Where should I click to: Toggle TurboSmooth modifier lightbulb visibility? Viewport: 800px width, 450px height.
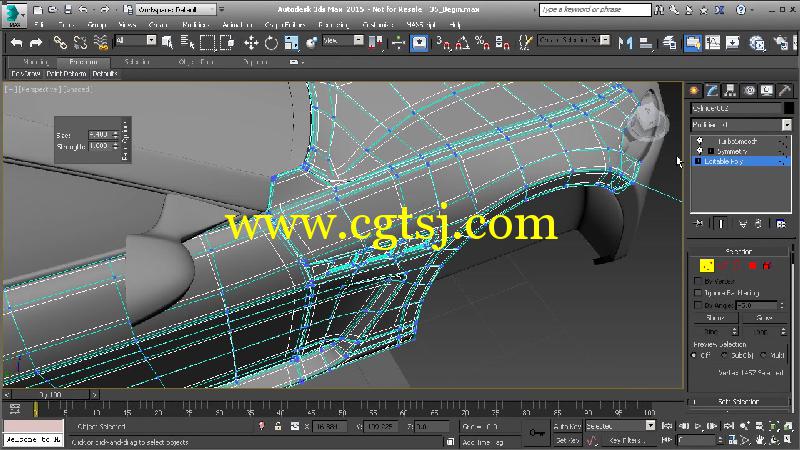click(x=699, y=140)
